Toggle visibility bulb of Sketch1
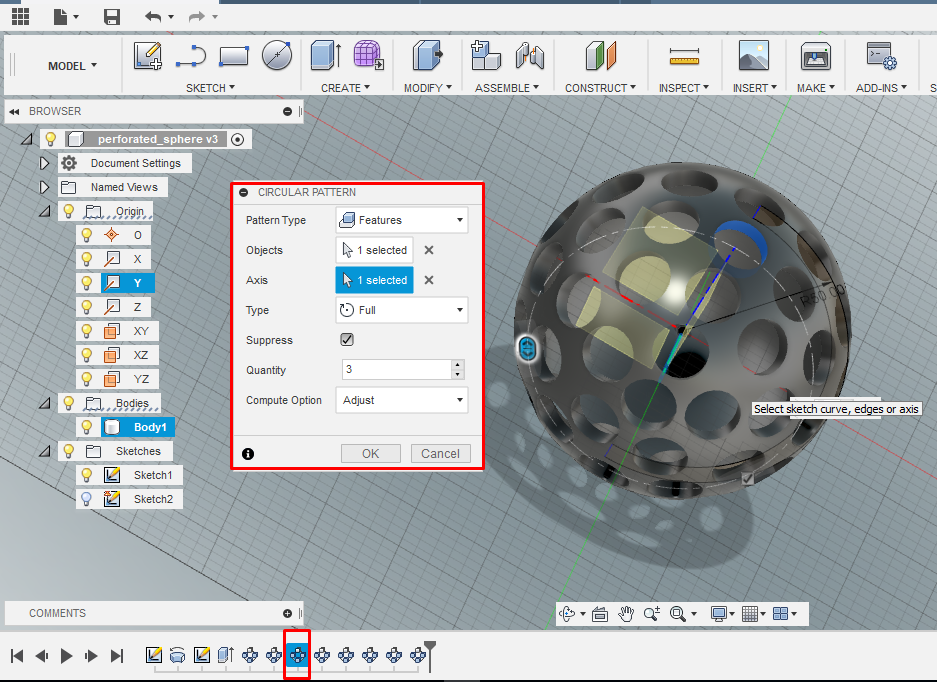Image resolution: width=937 pixels, height=682 pixels. pos(87,475)
